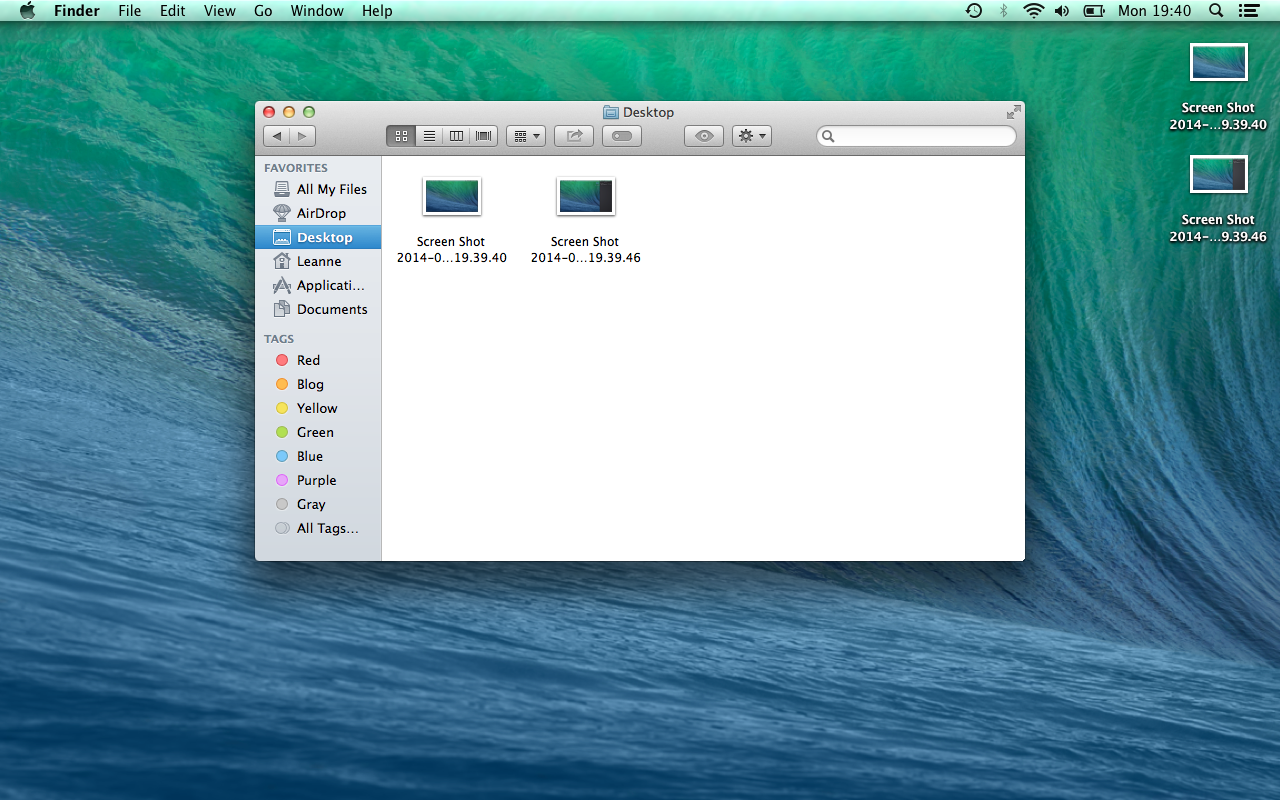Open the Apple menu
This screenshot has height=800, width=1280.
pos(27,11)
